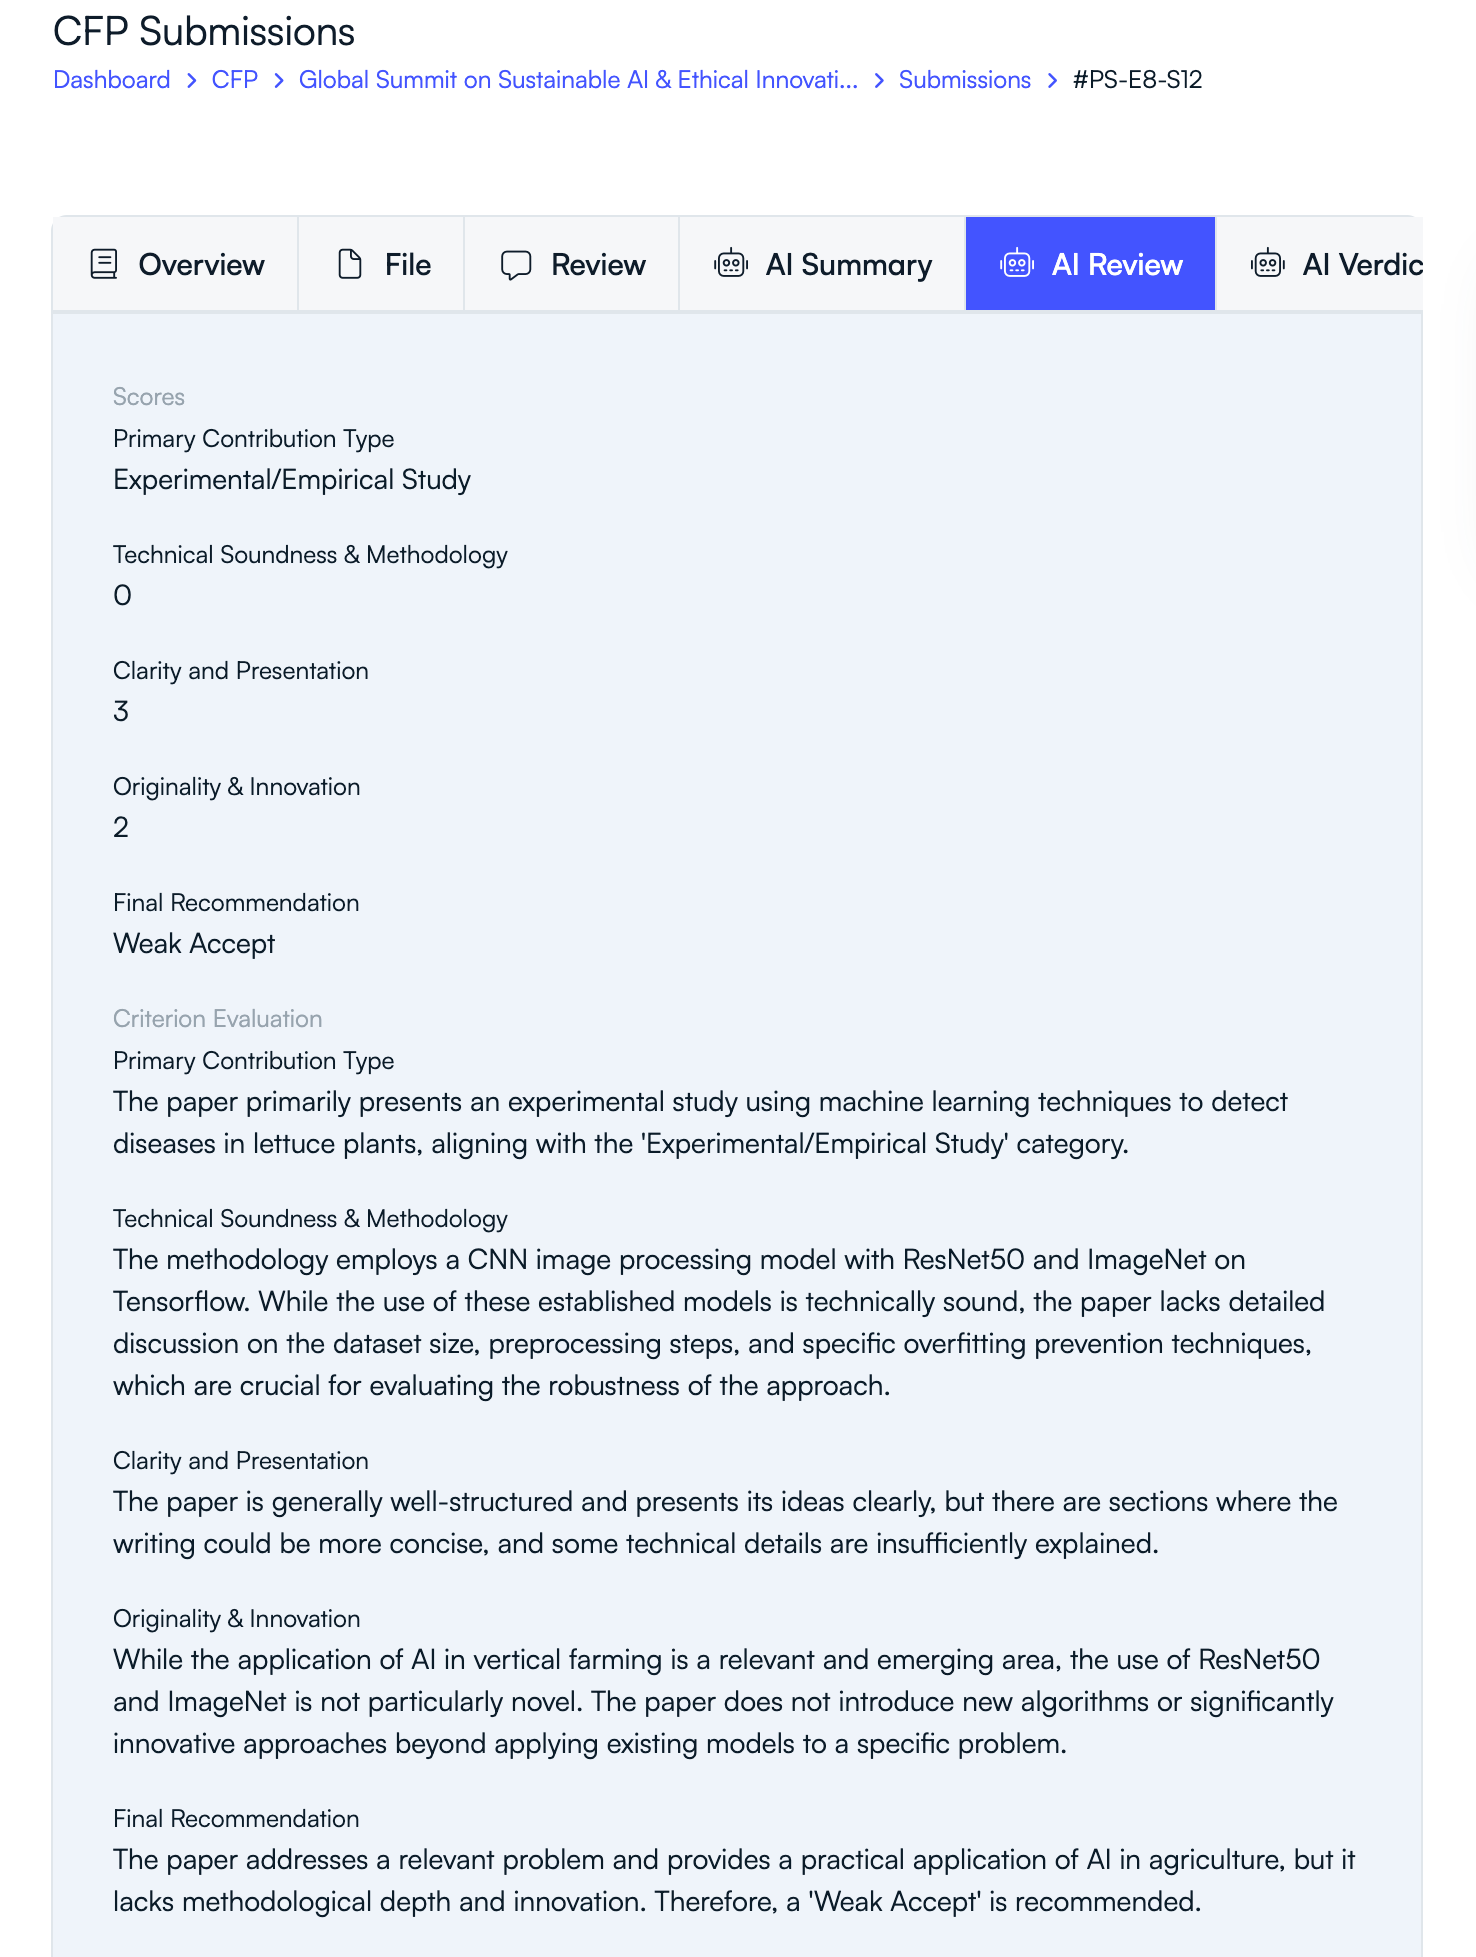Click the page scrollbar on the right edge
Viewport: 1476px width, 1957px height.
point(1467,978)
